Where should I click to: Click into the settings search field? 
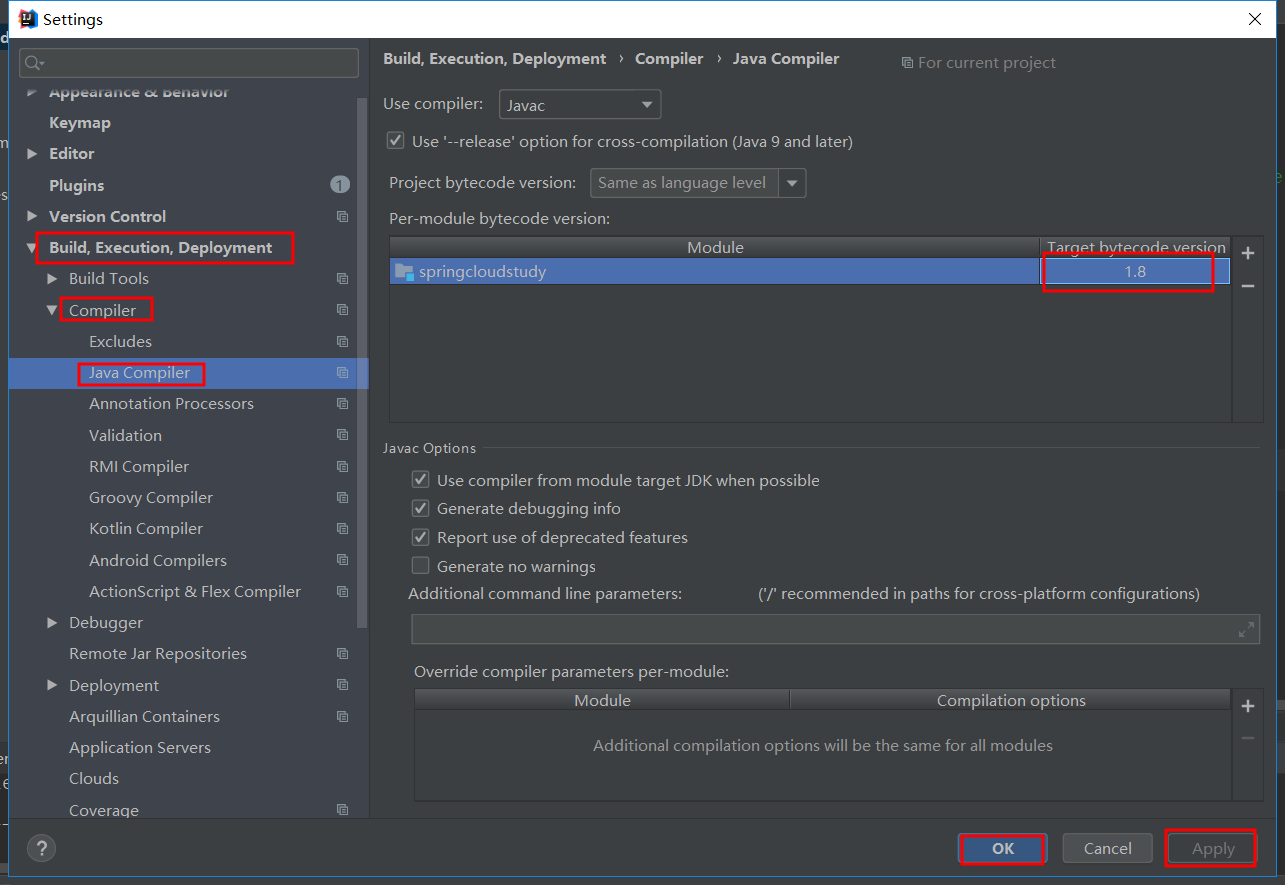tap(189, 63)
